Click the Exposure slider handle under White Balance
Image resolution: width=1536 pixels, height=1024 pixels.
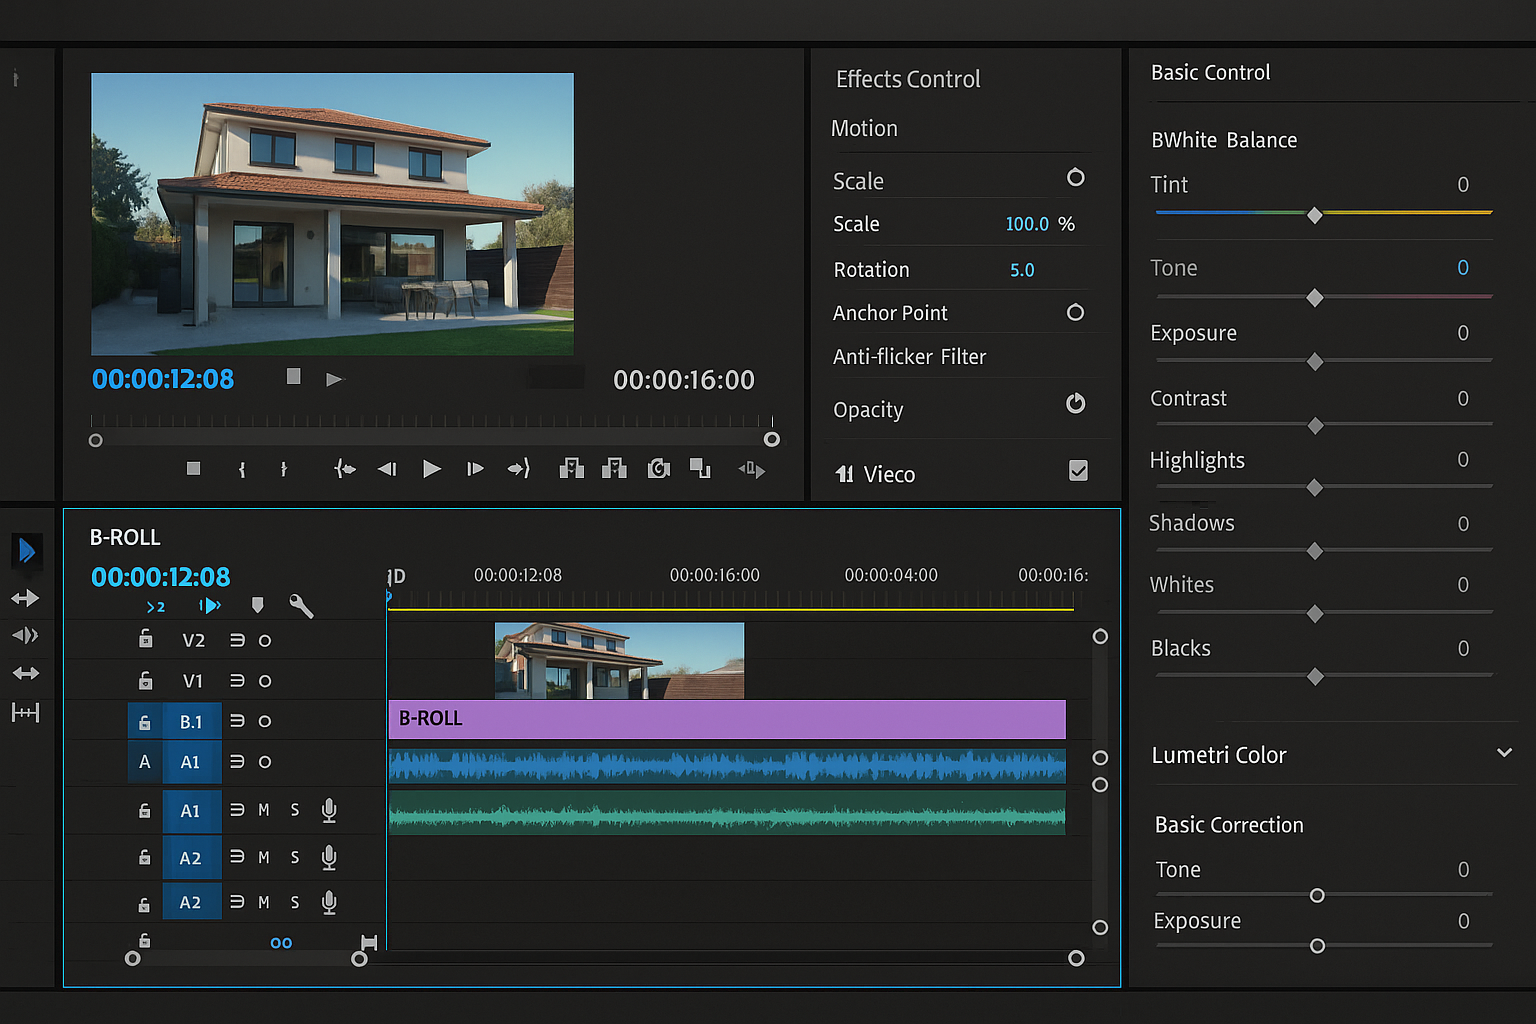[1315, 361]
